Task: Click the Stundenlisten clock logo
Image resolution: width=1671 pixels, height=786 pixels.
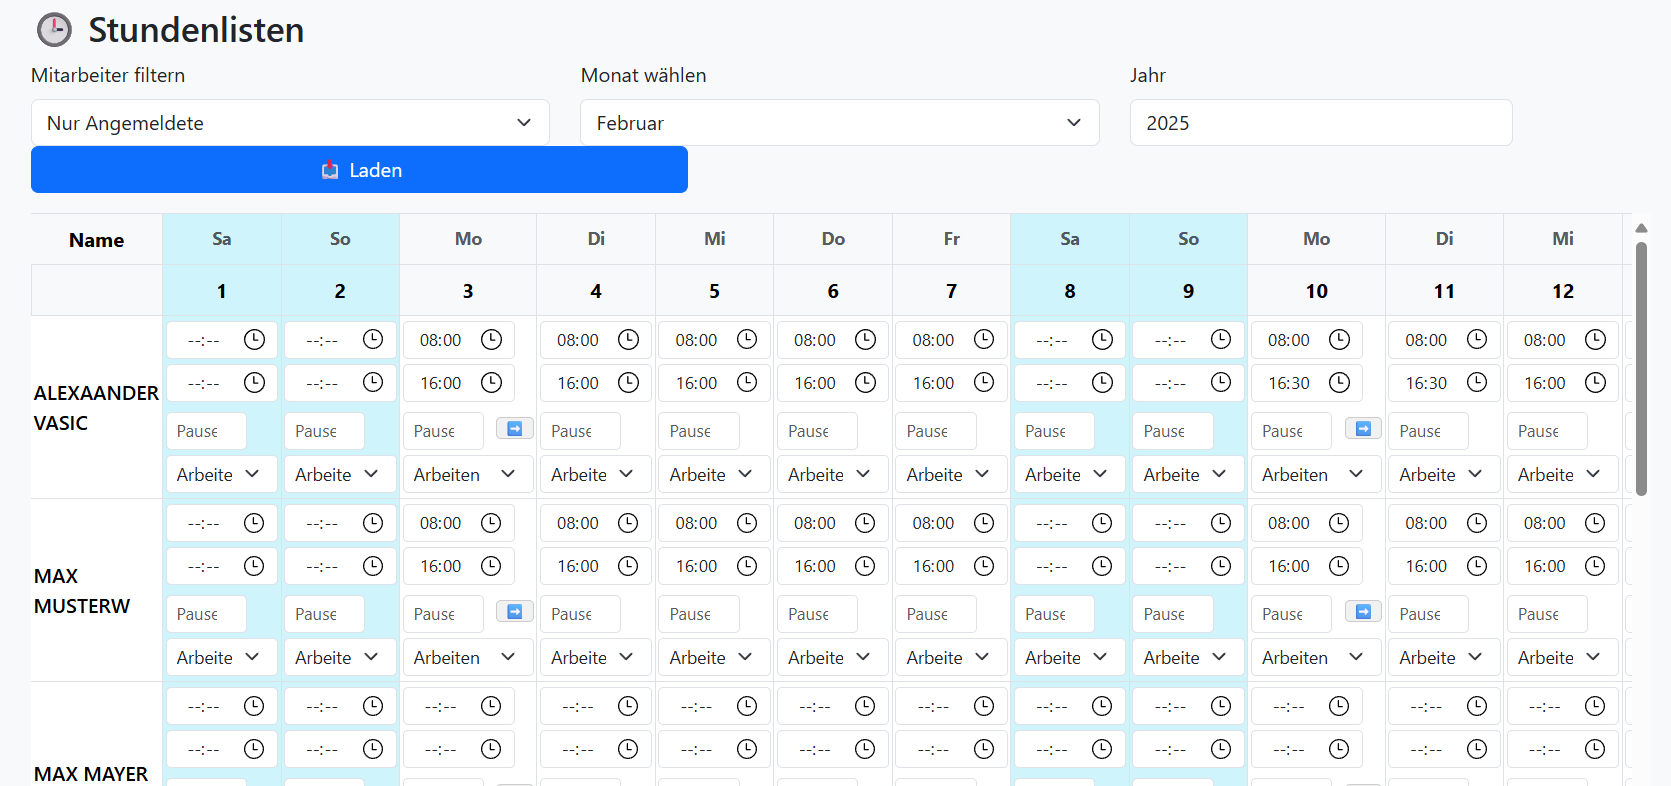Action: click(x=55, y=30)
